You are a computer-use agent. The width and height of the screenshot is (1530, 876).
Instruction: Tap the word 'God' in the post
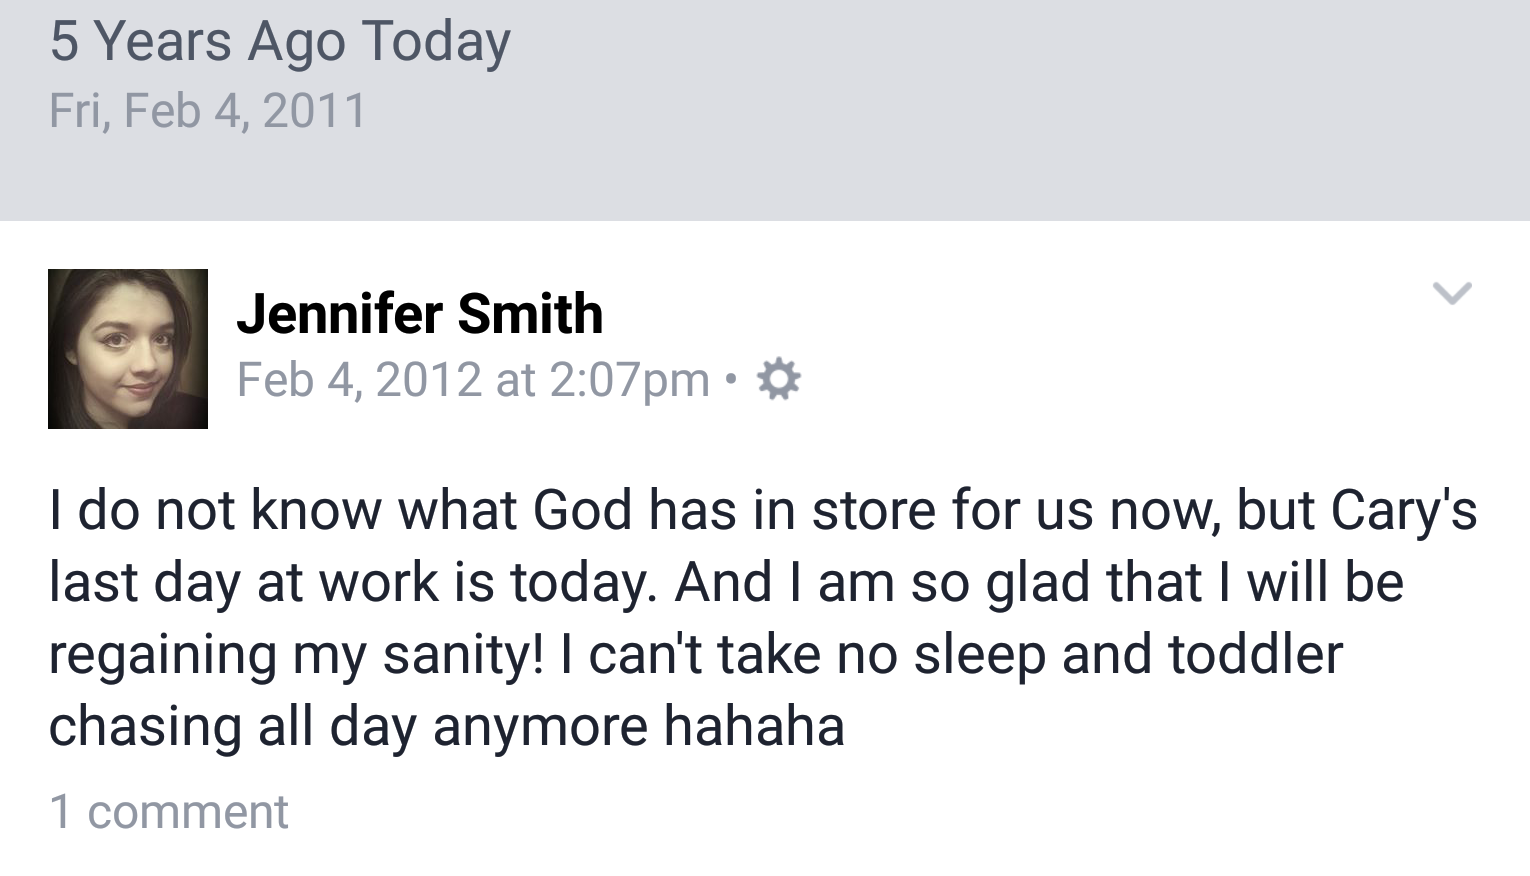pyautogui.click(x=582, y=510)
